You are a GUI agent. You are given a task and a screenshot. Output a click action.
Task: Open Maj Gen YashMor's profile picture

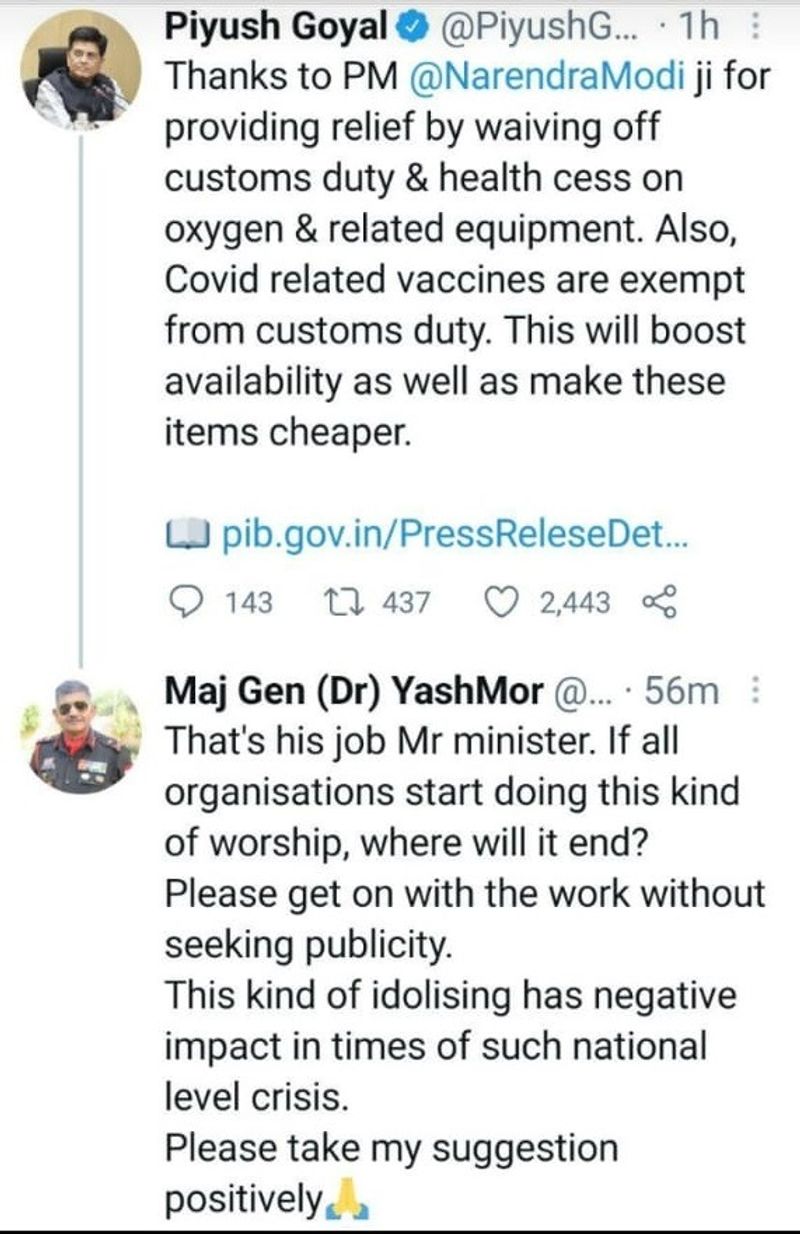click(x=80, y=734)
